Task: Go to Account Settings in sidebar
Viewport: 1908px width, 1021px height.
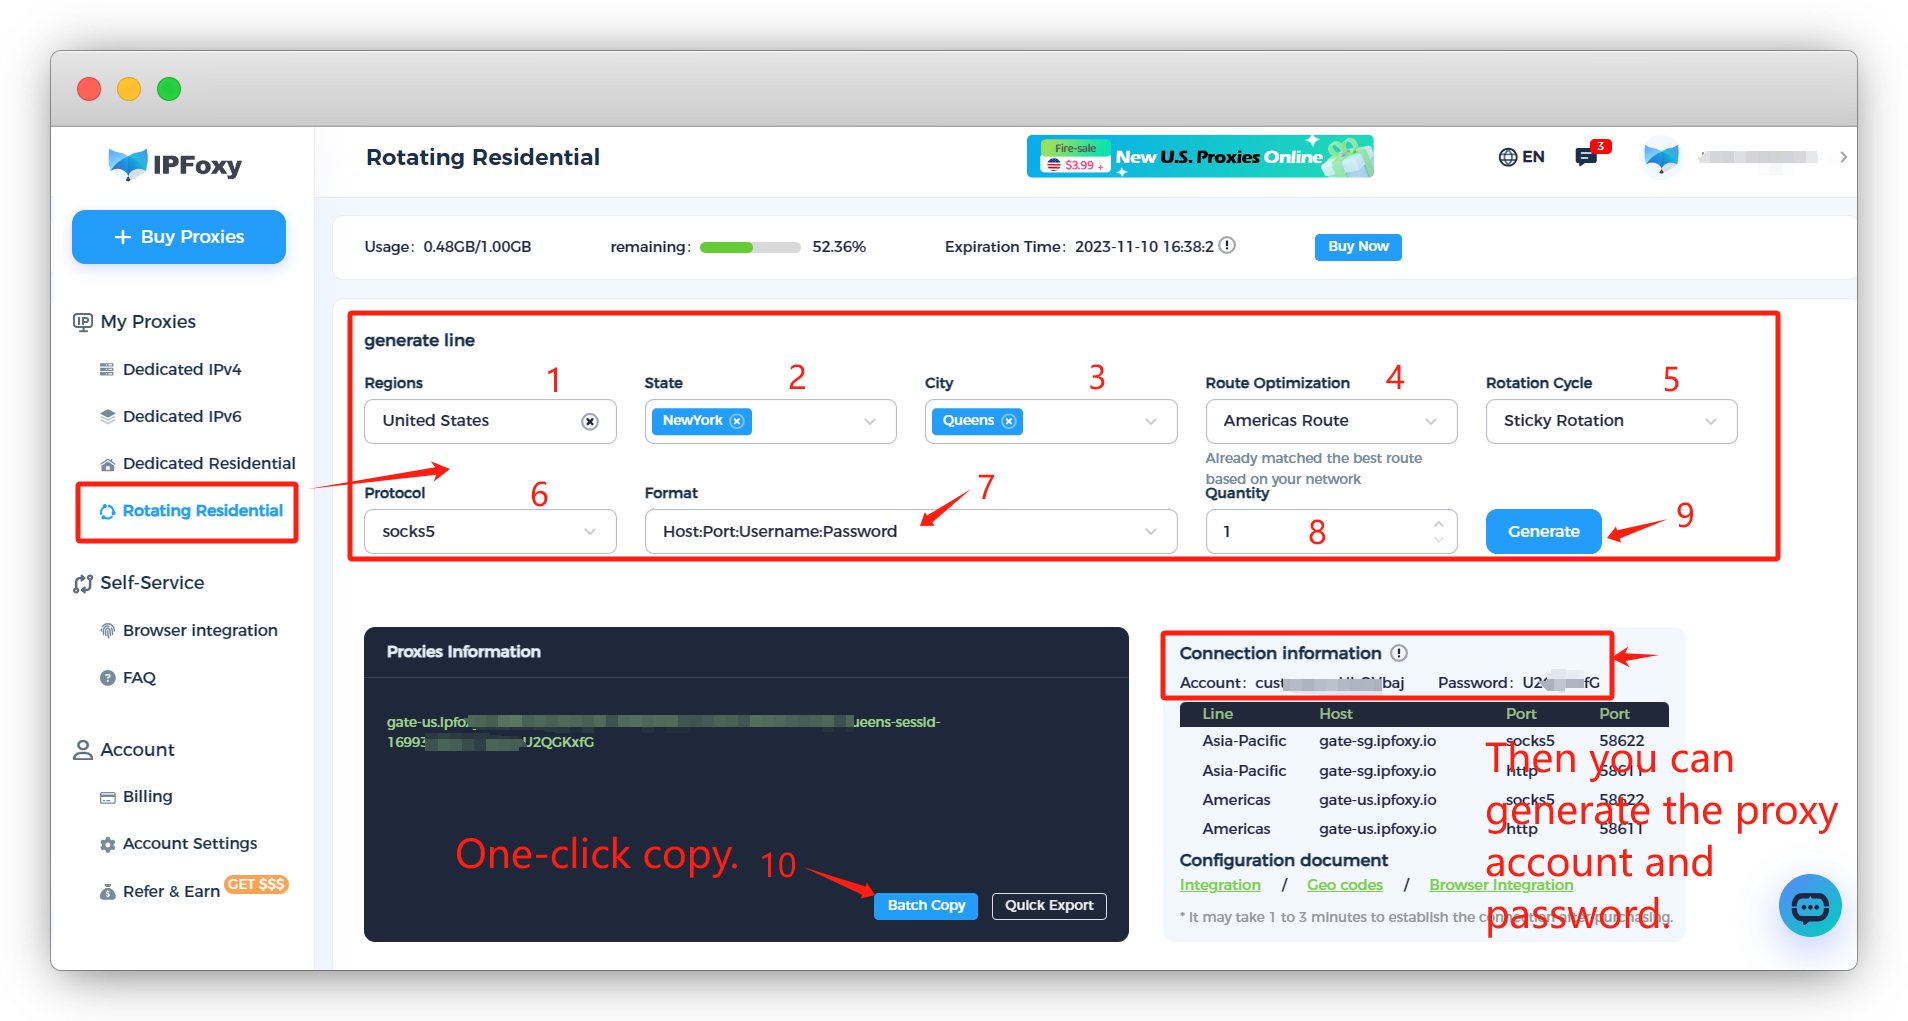Action: point(190,843)
